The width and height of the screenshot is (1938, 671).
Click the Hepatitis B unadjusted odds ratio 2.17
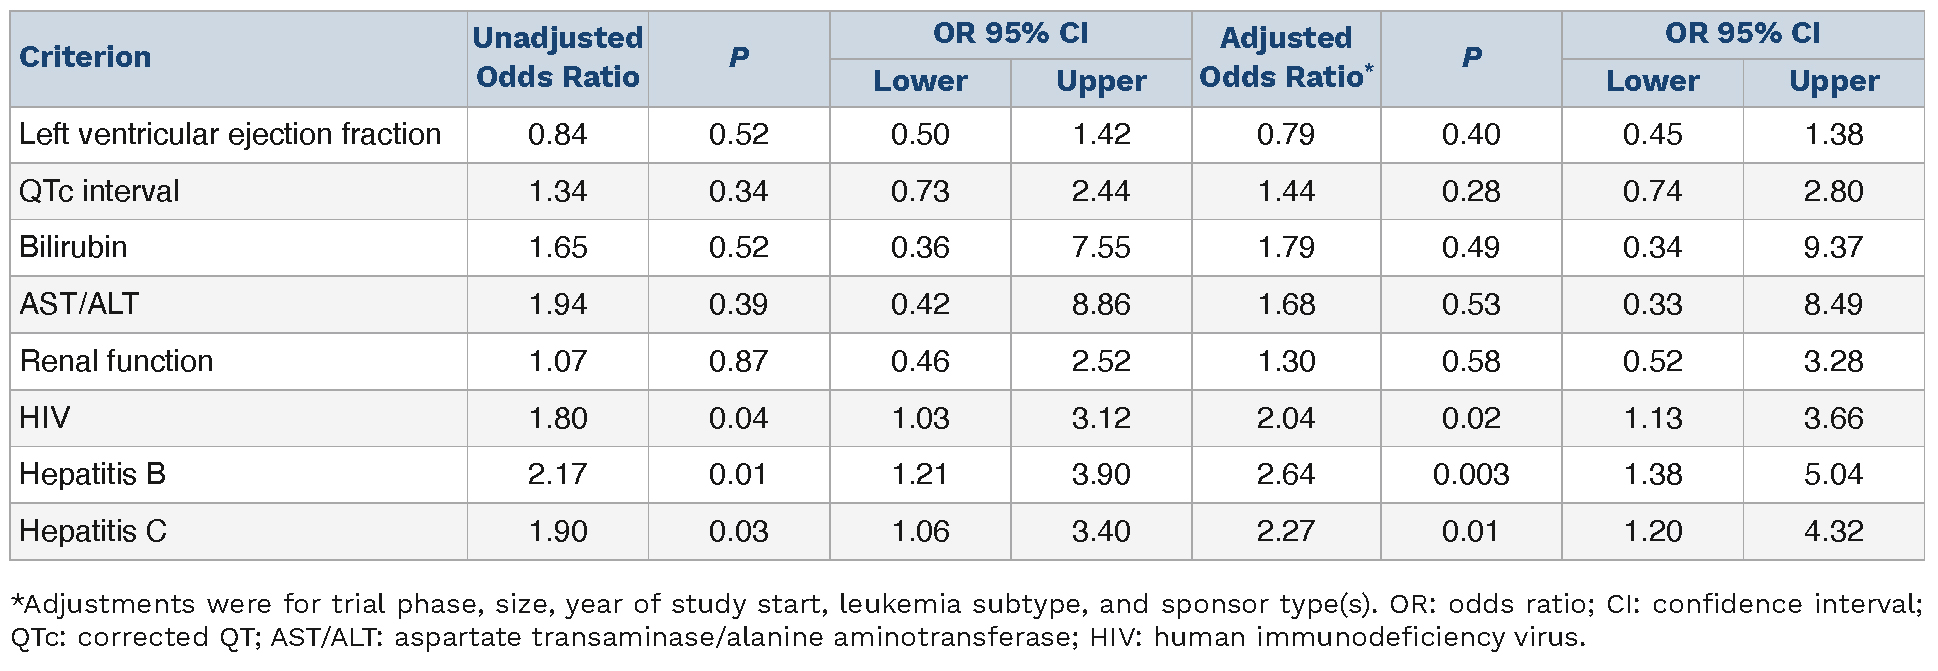coord(557,474)
